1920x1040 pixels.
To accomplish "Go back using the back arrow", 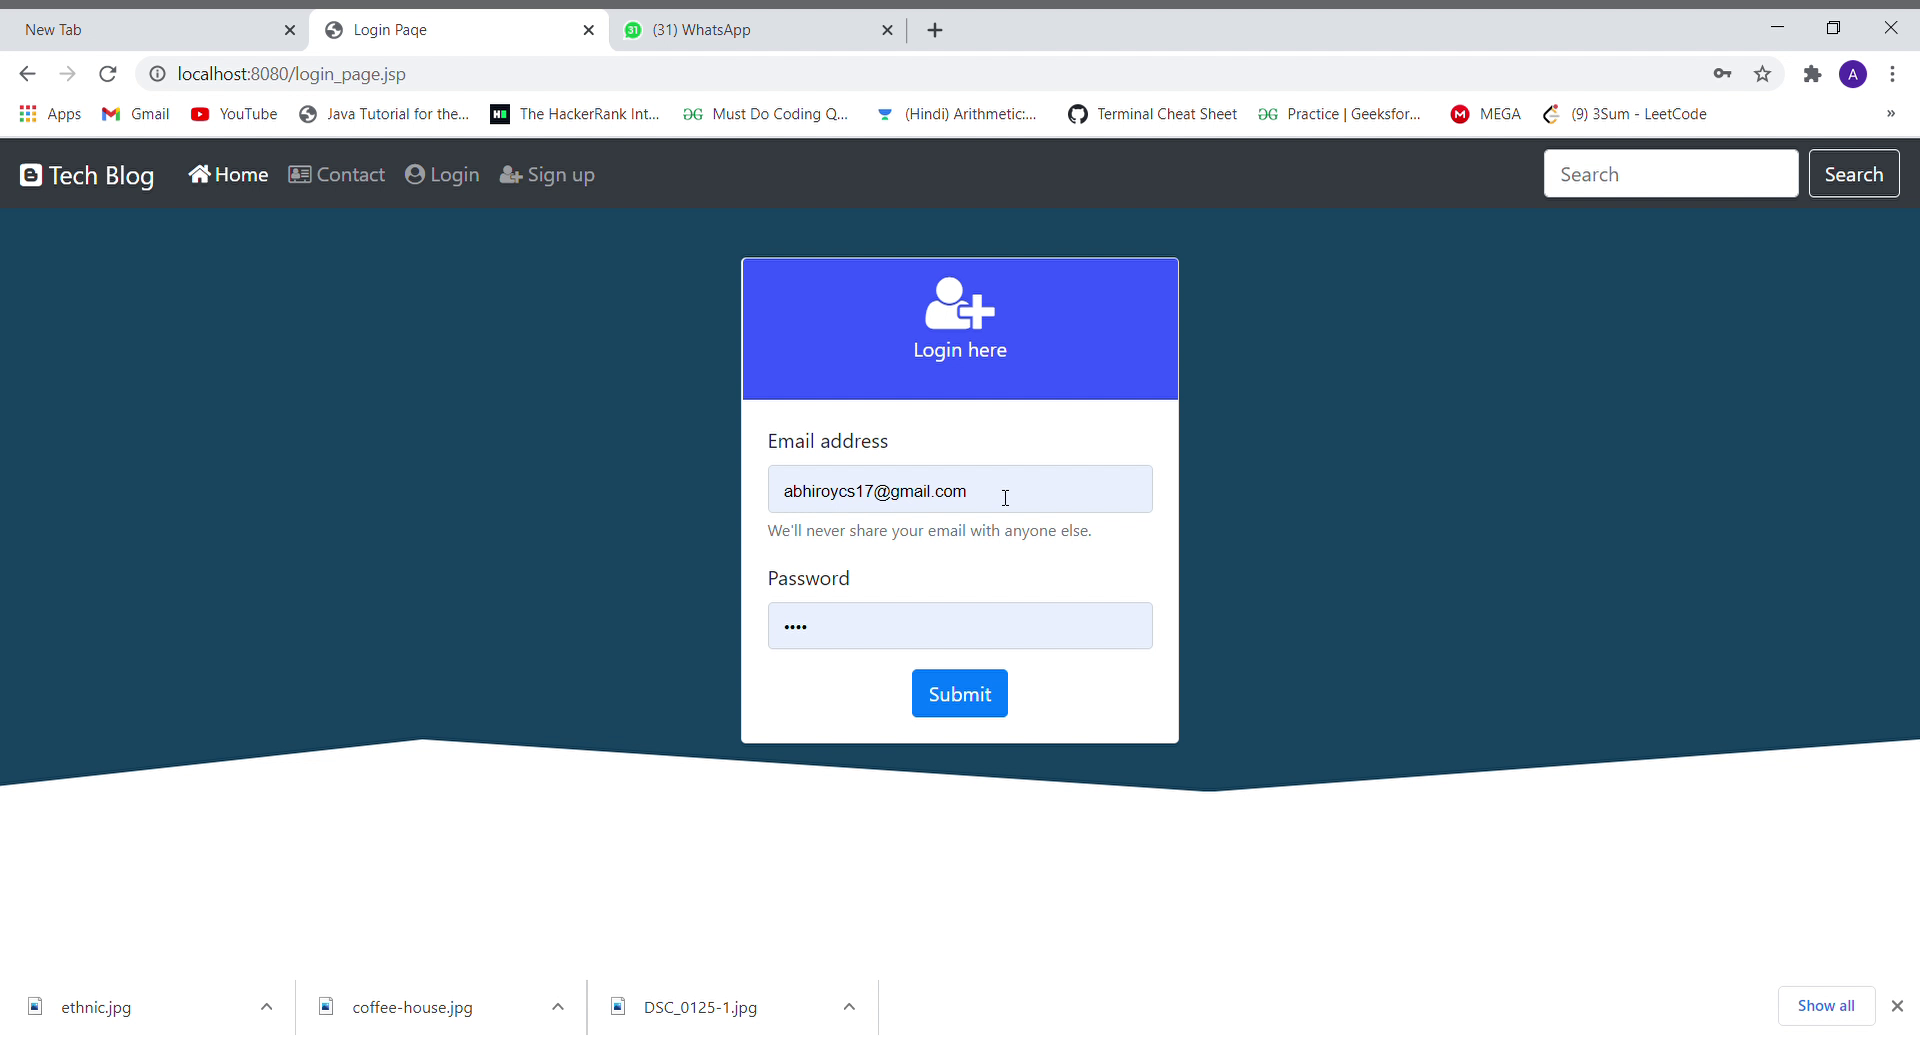I will click(x=26, y=73).
